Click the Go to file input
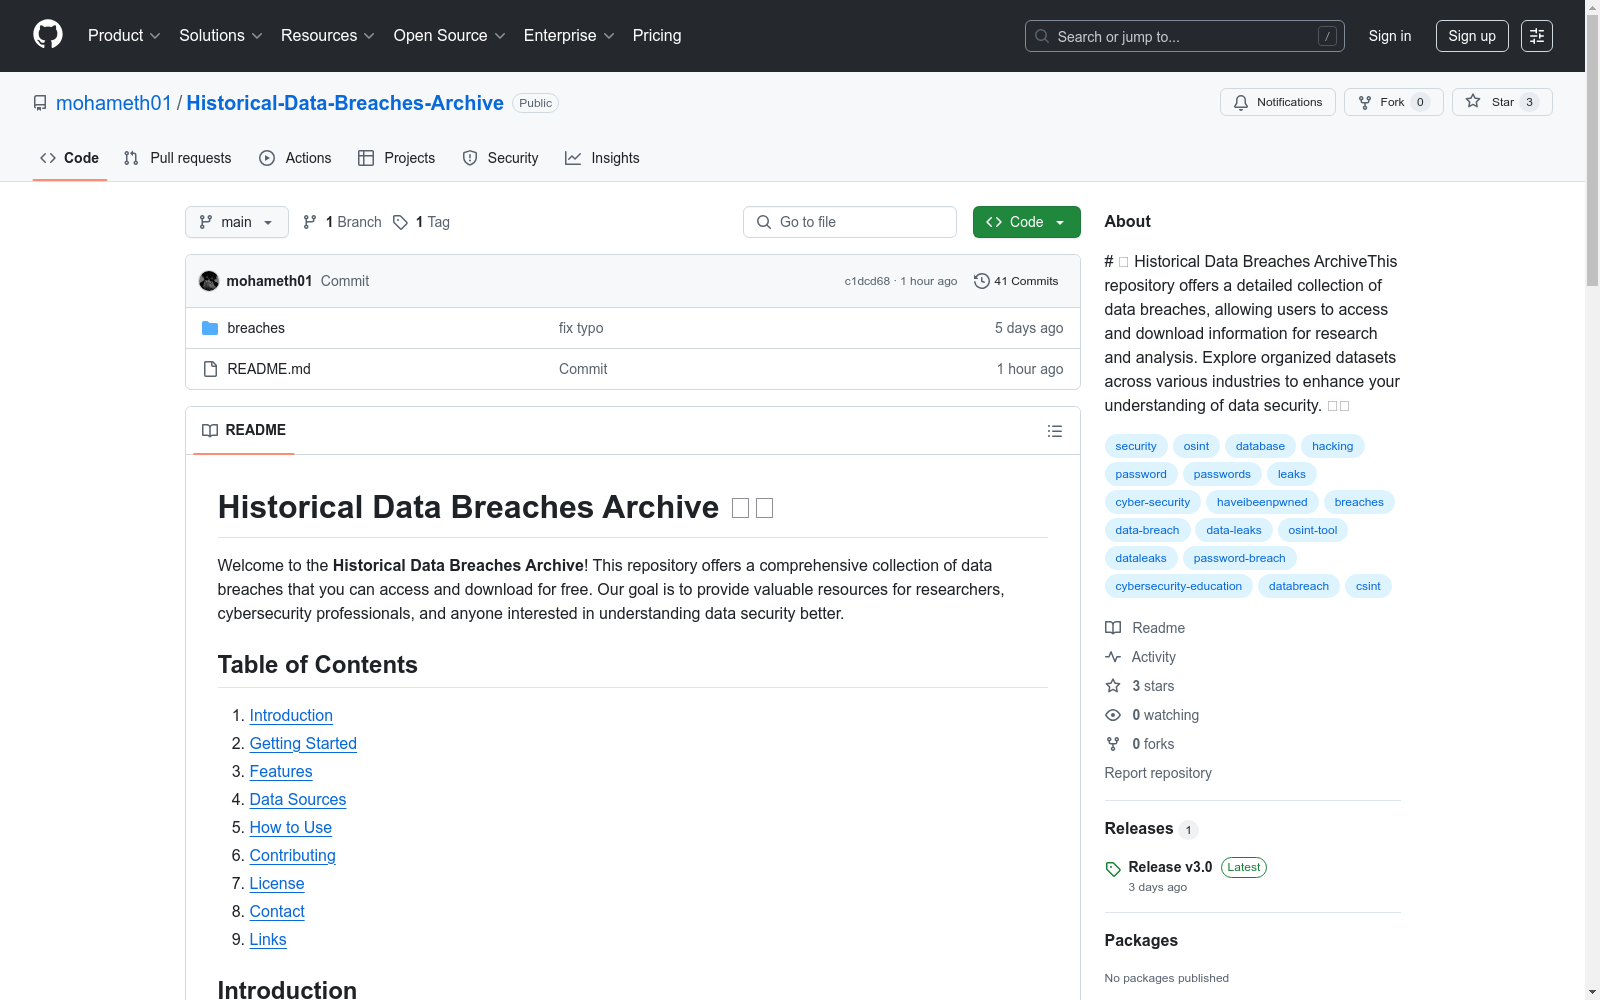The width and height of the screenshot is (1600, 1000). pyautogui.click(x=850, y=222)
